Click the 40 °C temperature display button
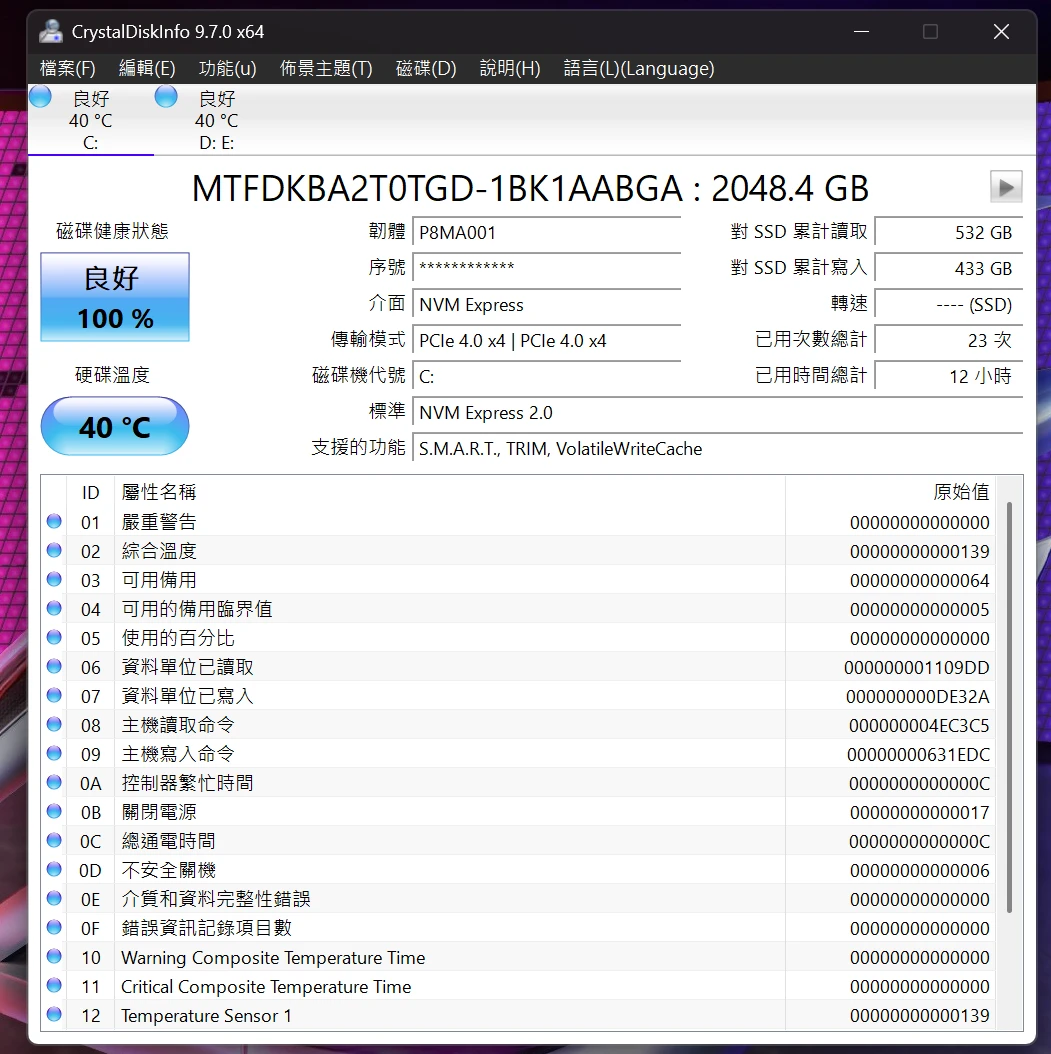1051x1054 pixels. tap(114, 426)
